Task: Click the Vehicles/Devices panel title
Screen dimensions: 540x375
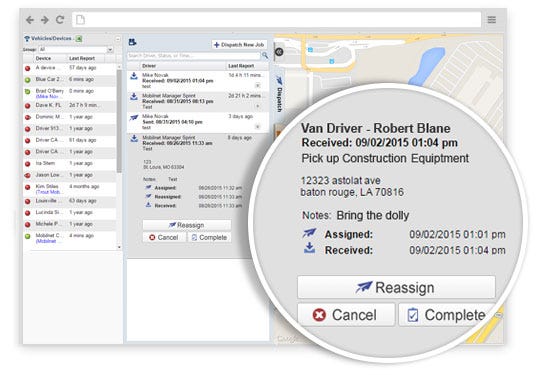Action: 51,38
